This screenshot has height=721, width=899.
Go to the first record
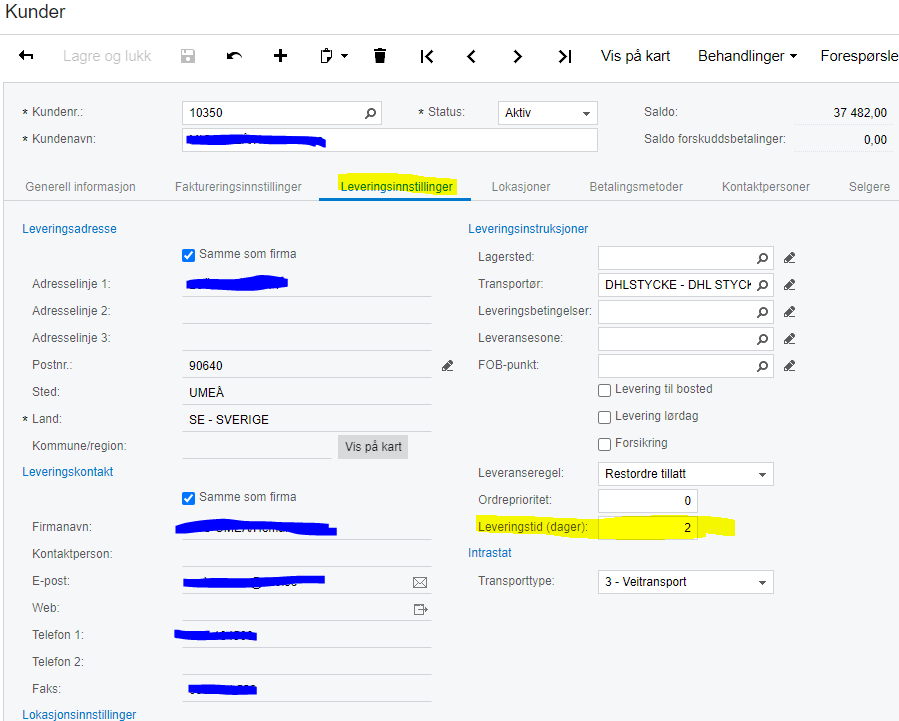click(427, 56)
